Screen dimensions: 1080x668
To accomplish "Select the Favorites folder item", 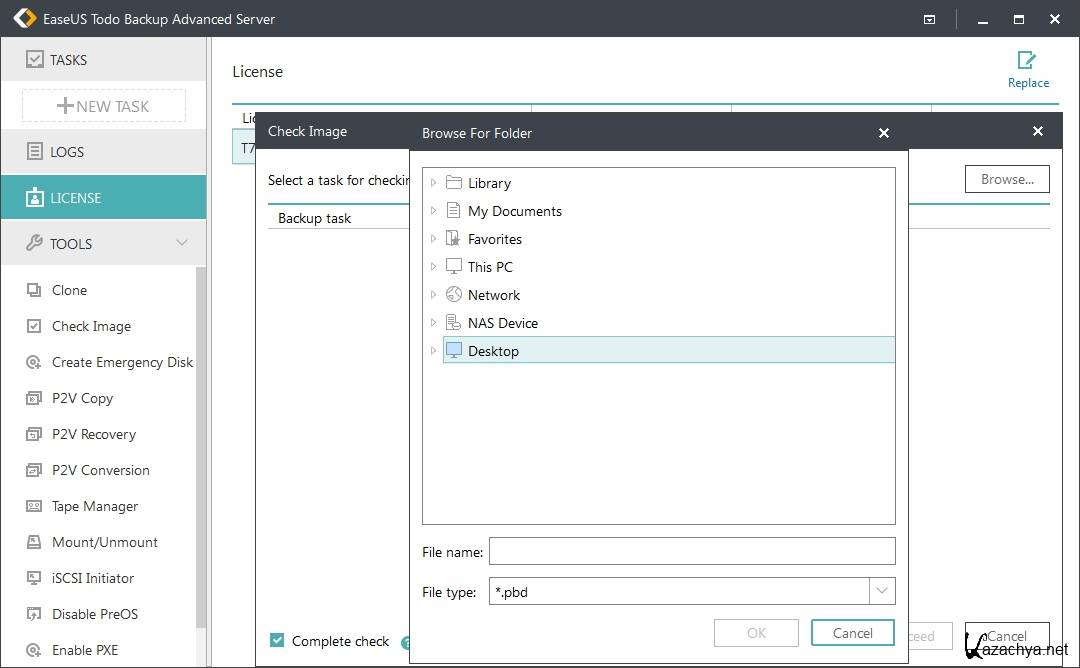I will click(494, 239).
